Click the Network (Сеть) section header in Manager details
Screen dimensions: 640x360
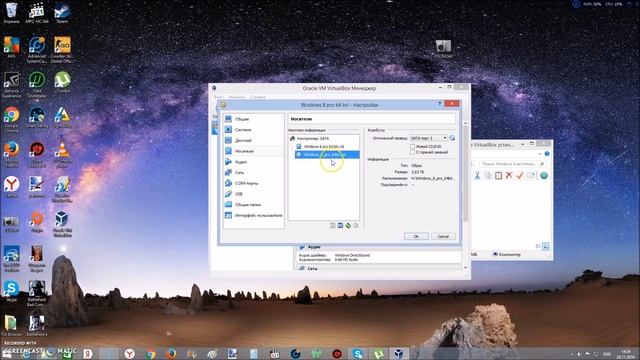coord(378,269)
